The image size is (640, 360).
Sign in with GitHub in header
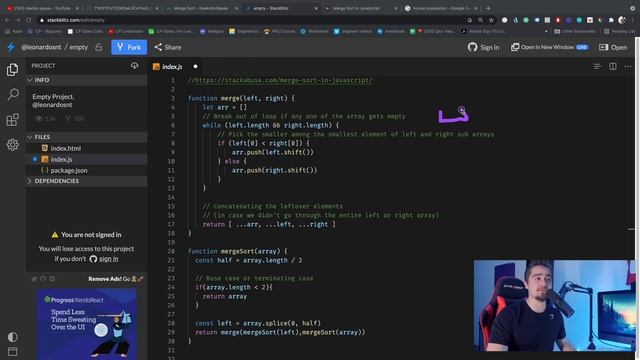point(484,47)
